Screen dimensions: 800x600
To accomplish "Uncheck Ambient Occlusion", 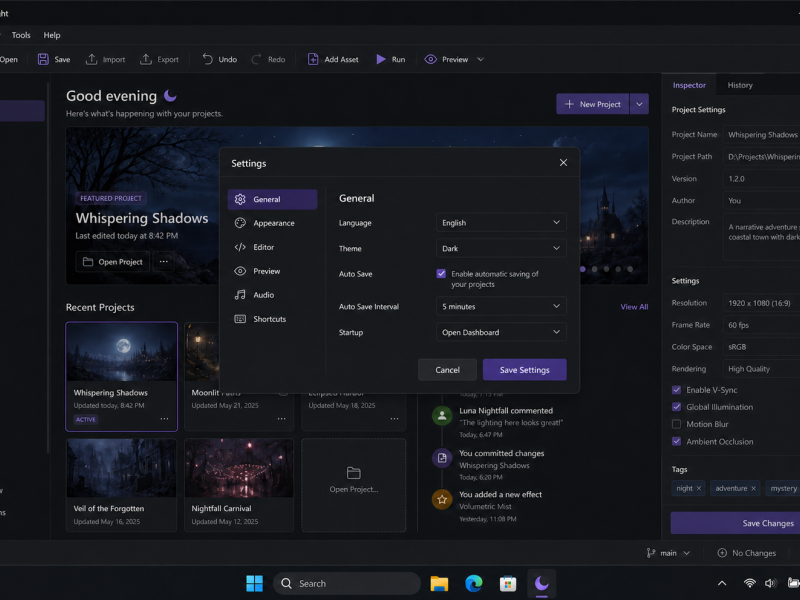I will click(x=677, y=441).
